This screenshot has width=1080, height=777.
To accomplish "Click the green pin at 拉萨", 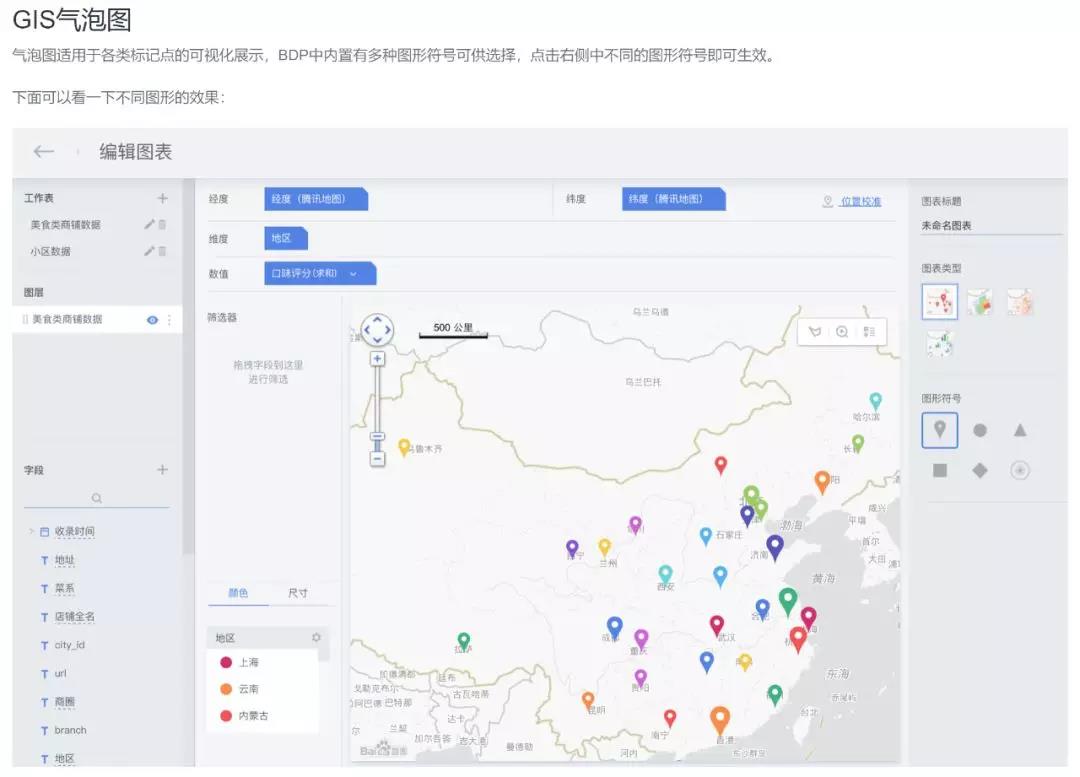I will click(464, 642).
